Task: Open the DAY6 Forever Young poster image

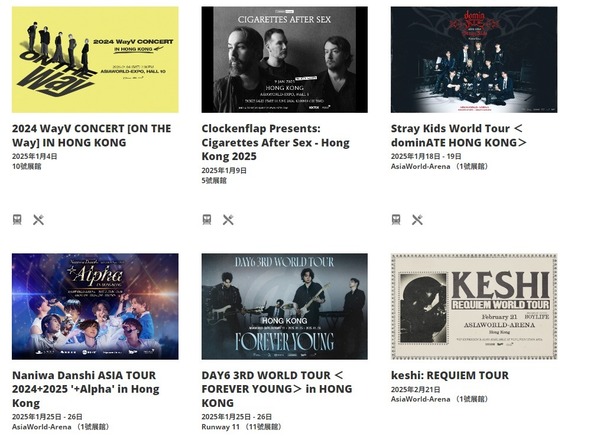Action: pyautogui.click(x=285, y=306)
